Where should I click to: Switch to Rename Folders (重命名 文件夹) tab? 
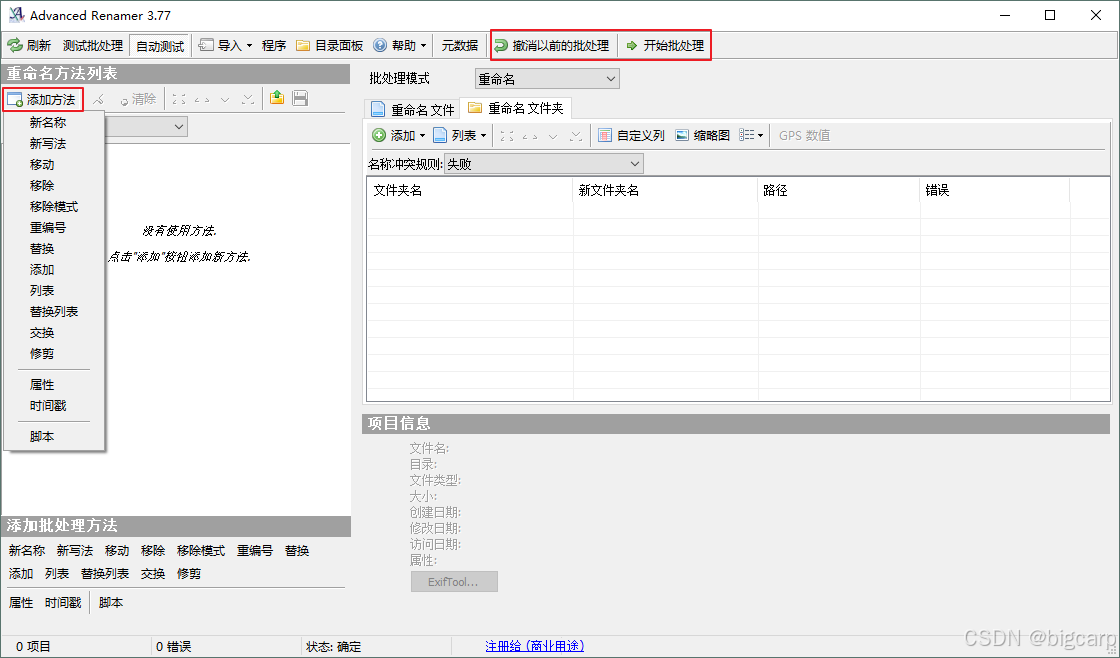coord(515,108)
